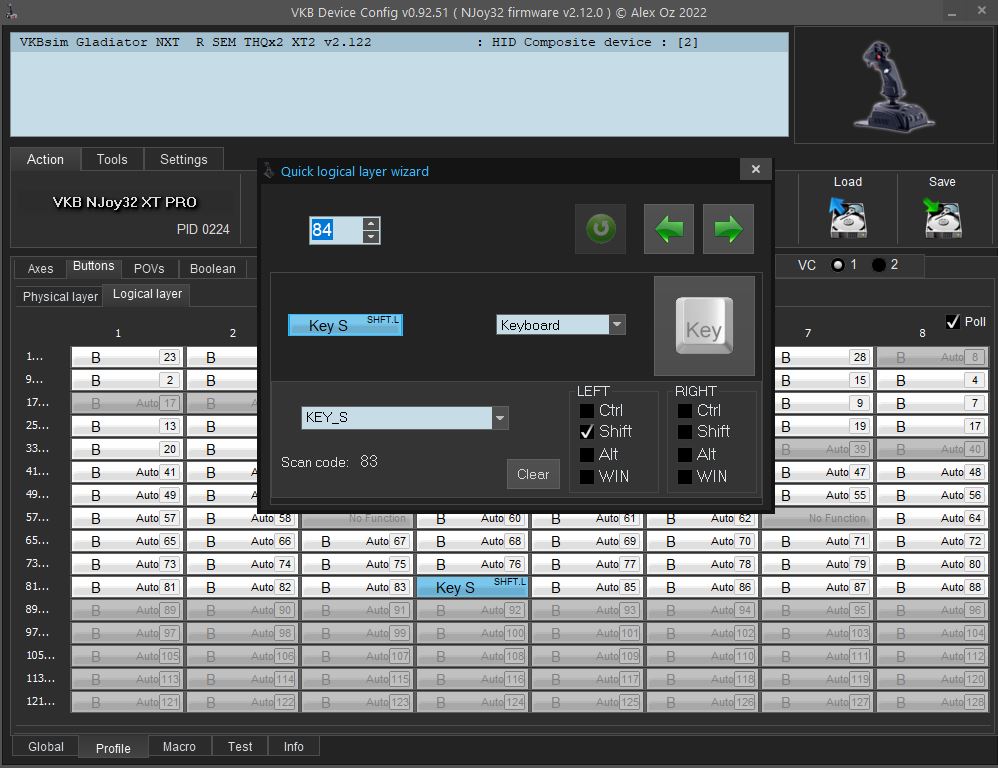
Task: Open the Macro tab
Action: click(179, 746)
